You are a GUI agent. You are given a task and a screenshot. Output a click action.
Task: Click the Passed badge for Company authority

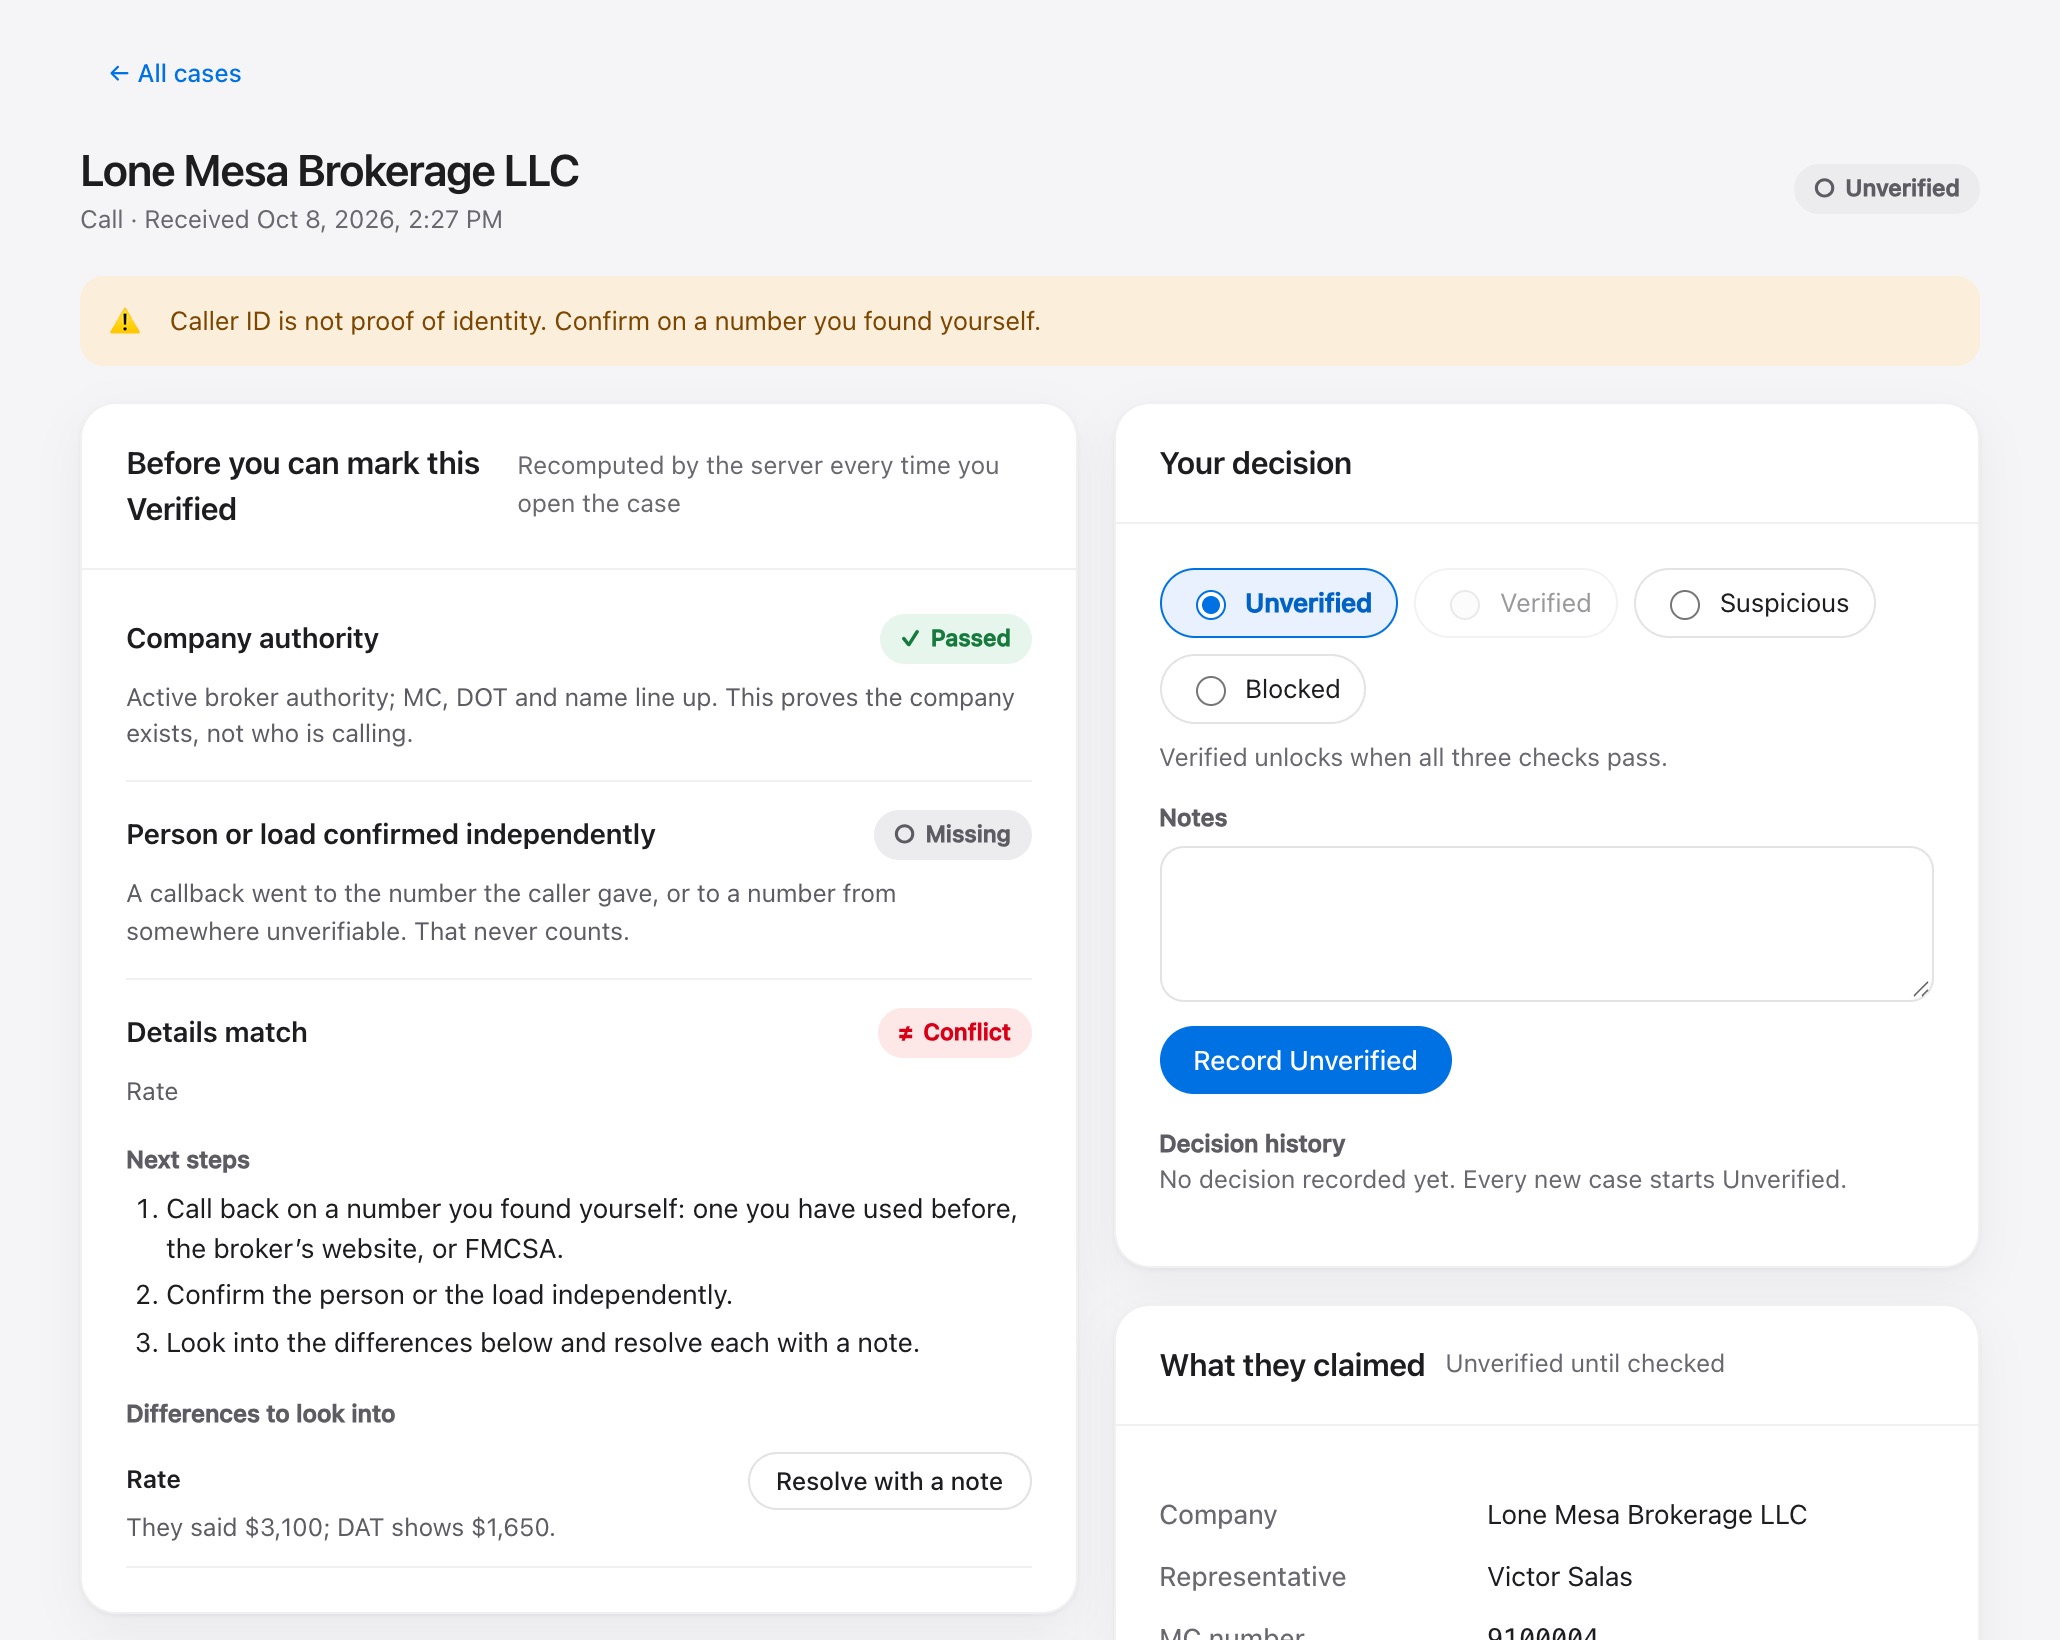[x=955, y=638]
